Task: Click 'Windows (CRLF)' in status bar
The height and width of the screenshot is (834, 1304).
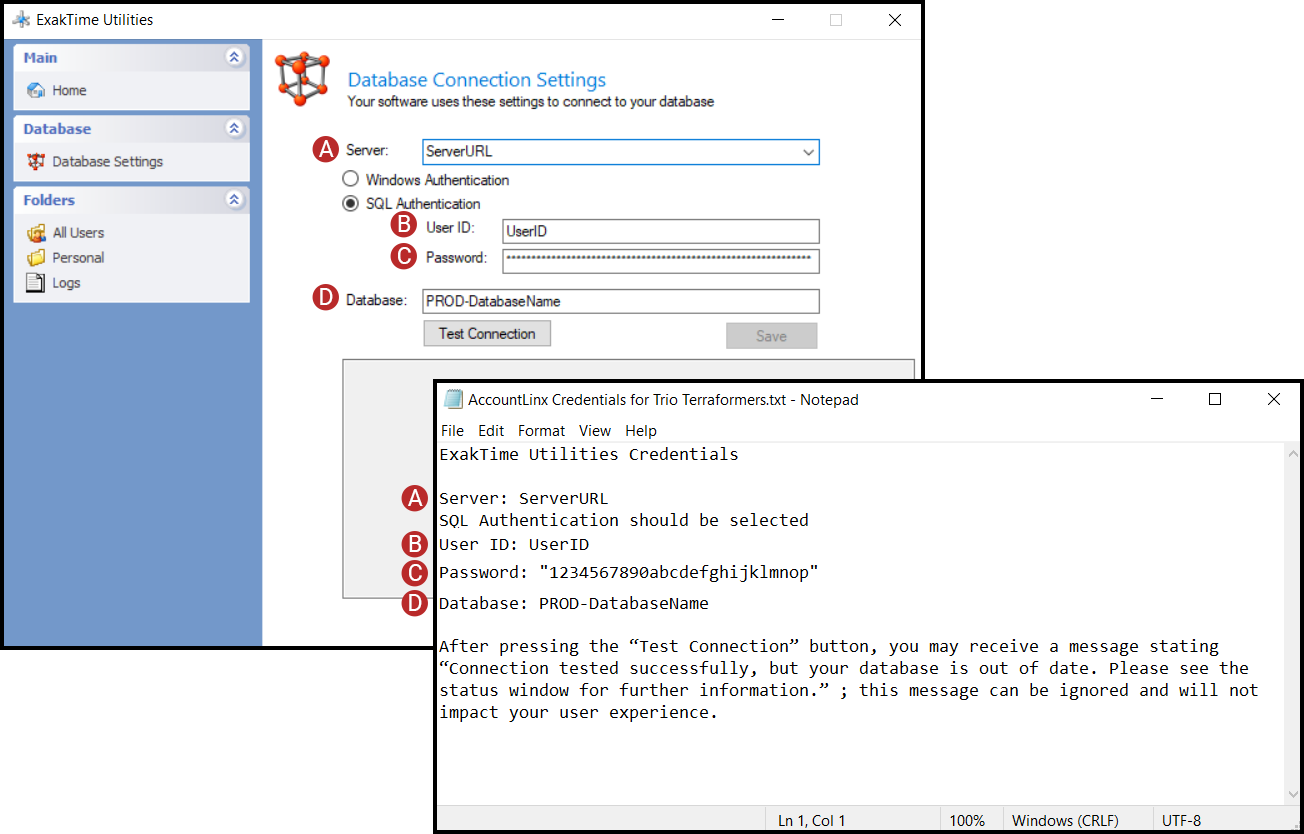Action: click(1066, 820)
